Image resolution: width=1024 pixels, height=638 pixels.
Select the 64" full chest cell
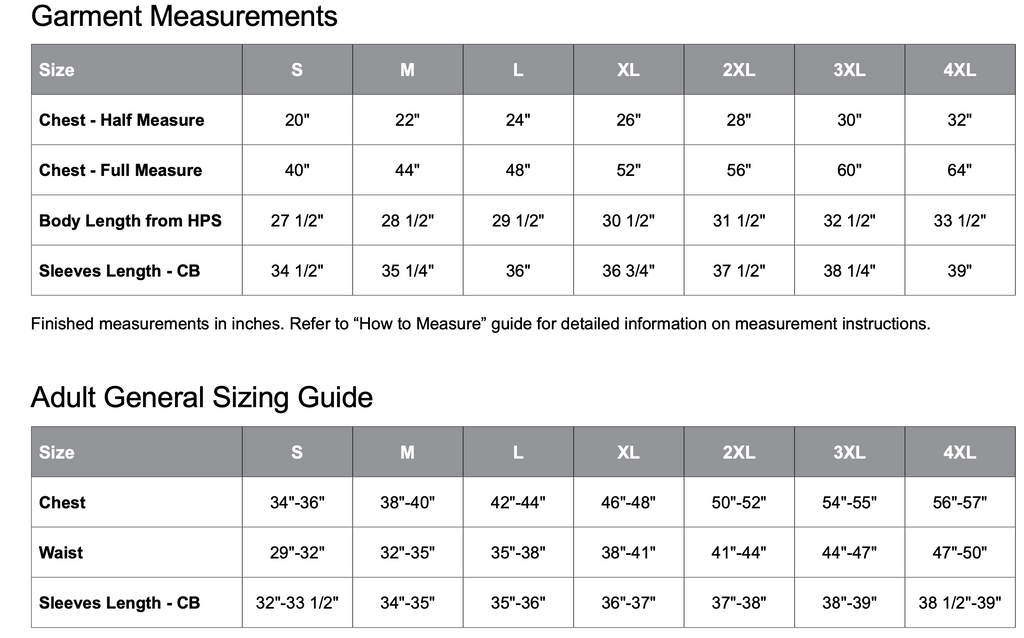(959, 170)
